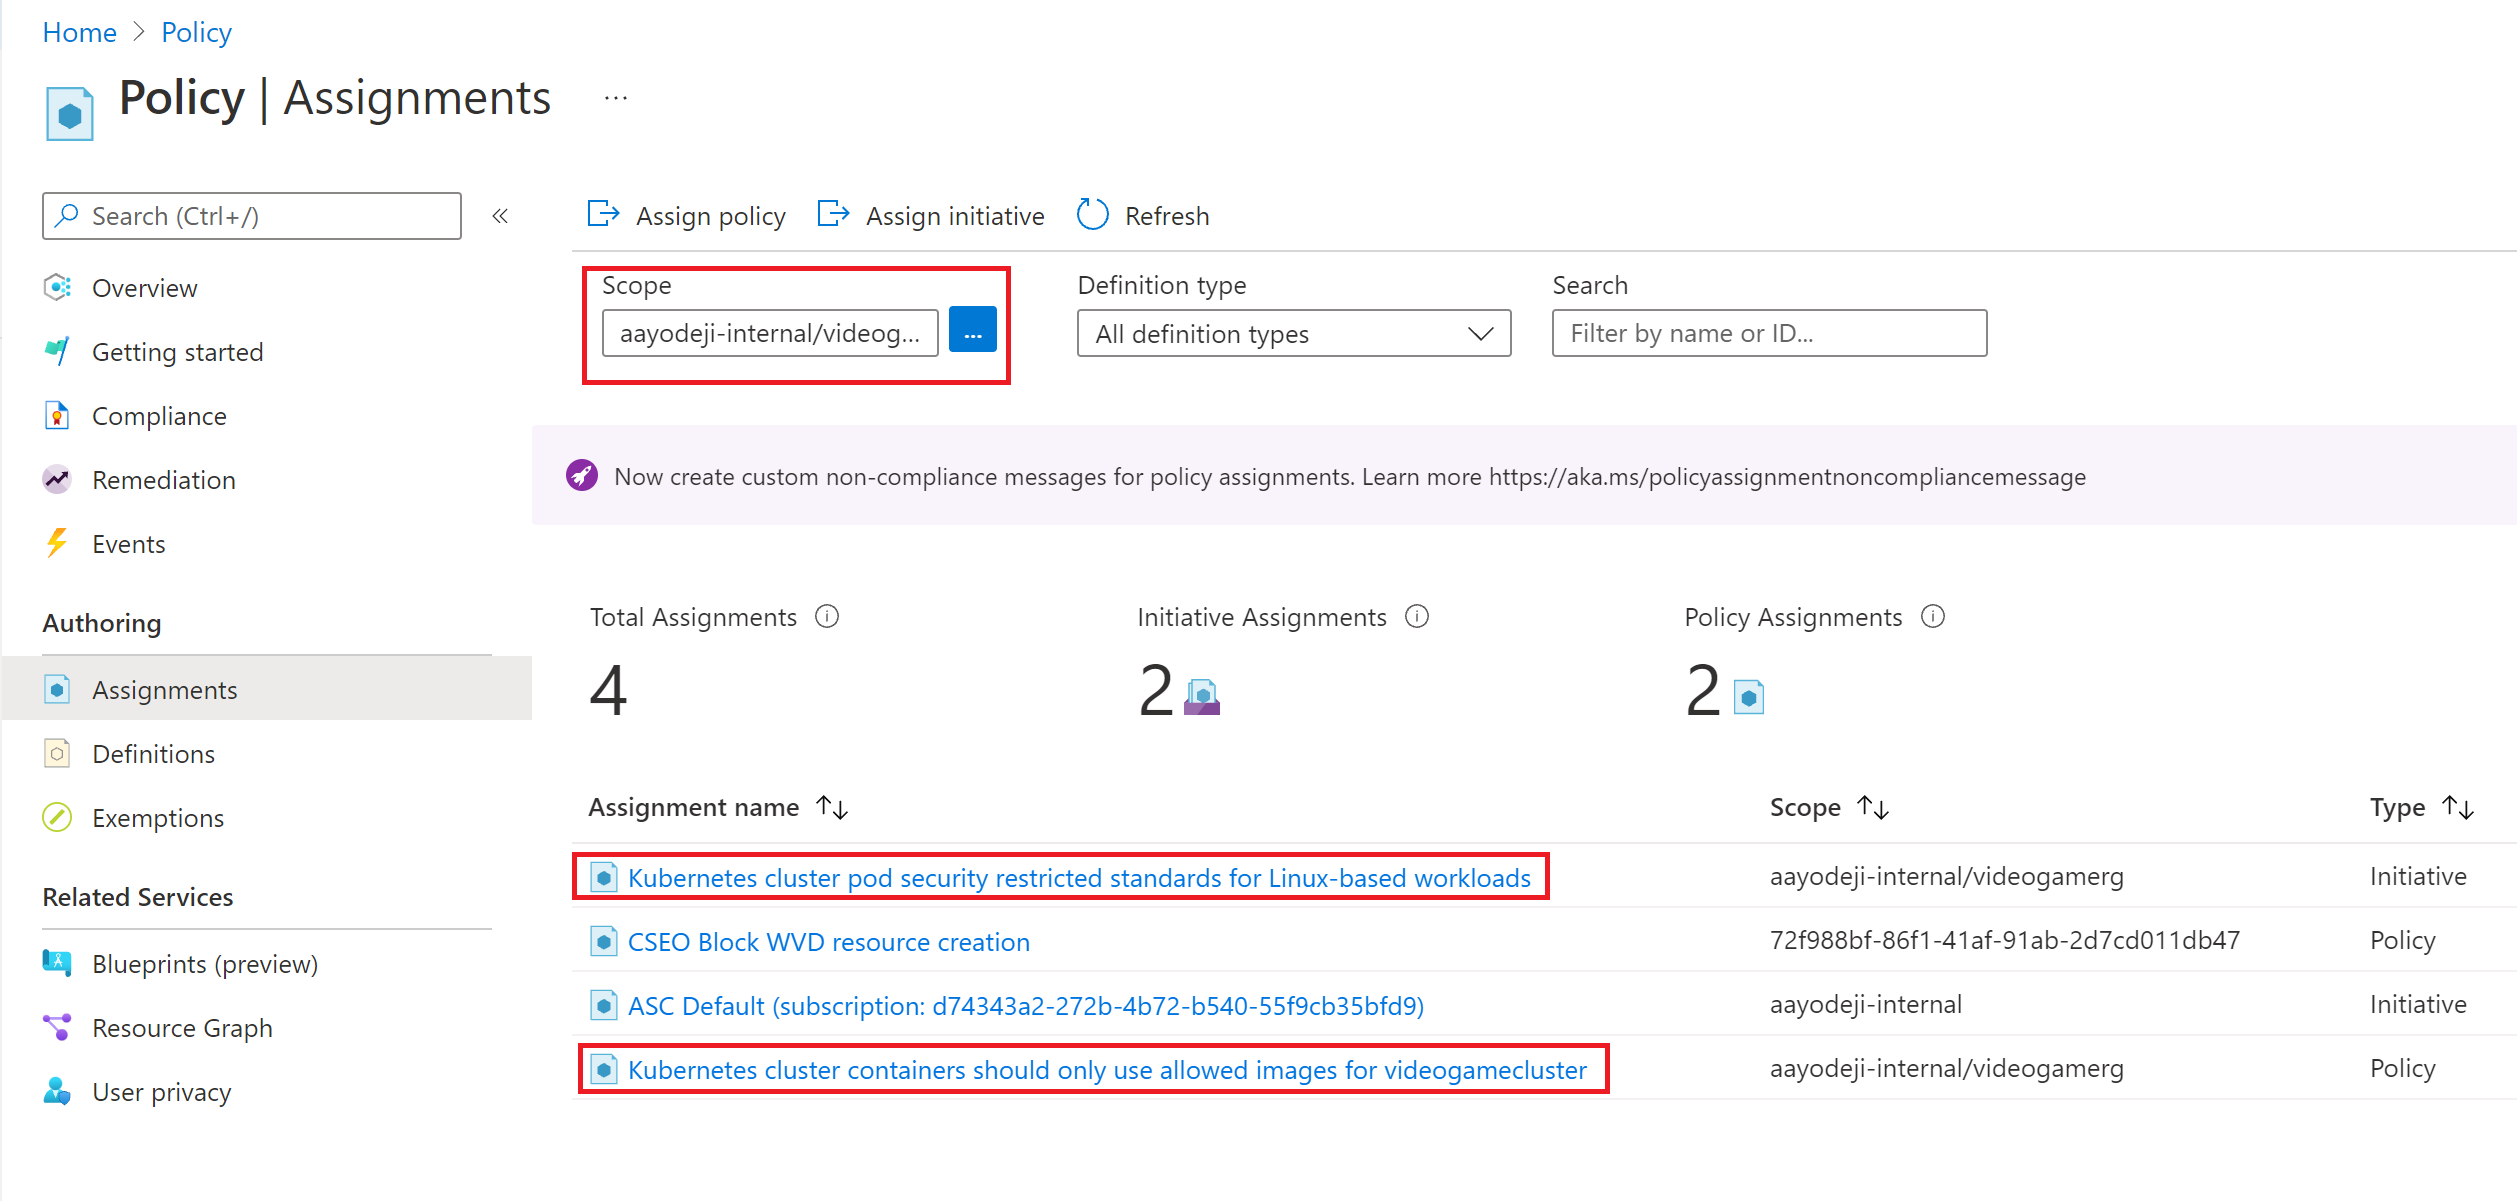The image size is (2517, 1201).
Task: Click aayodeji-internal scope cell of ASC Default
Action: (1865, 1004)
